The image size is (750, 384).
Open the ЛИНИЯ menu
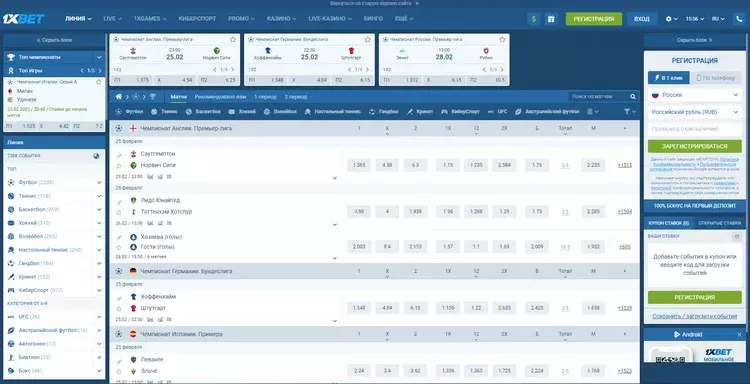[78, 19]
